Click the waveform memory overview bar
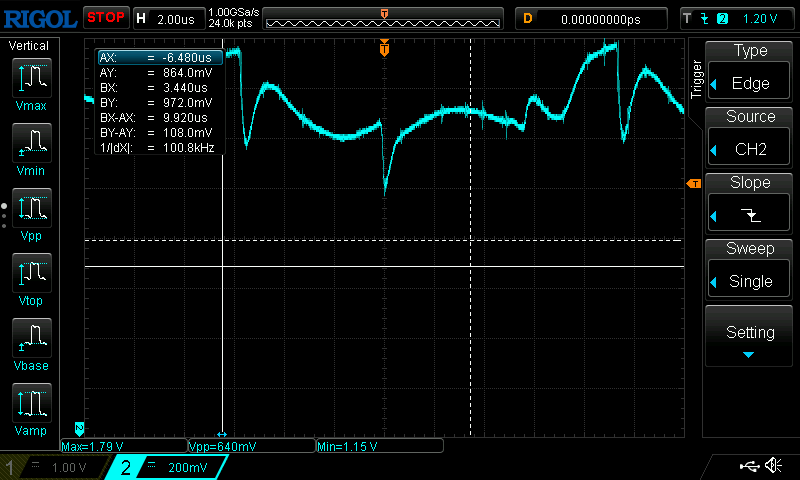The width and height of the screenshot is (800, 480). coord(383,19)
